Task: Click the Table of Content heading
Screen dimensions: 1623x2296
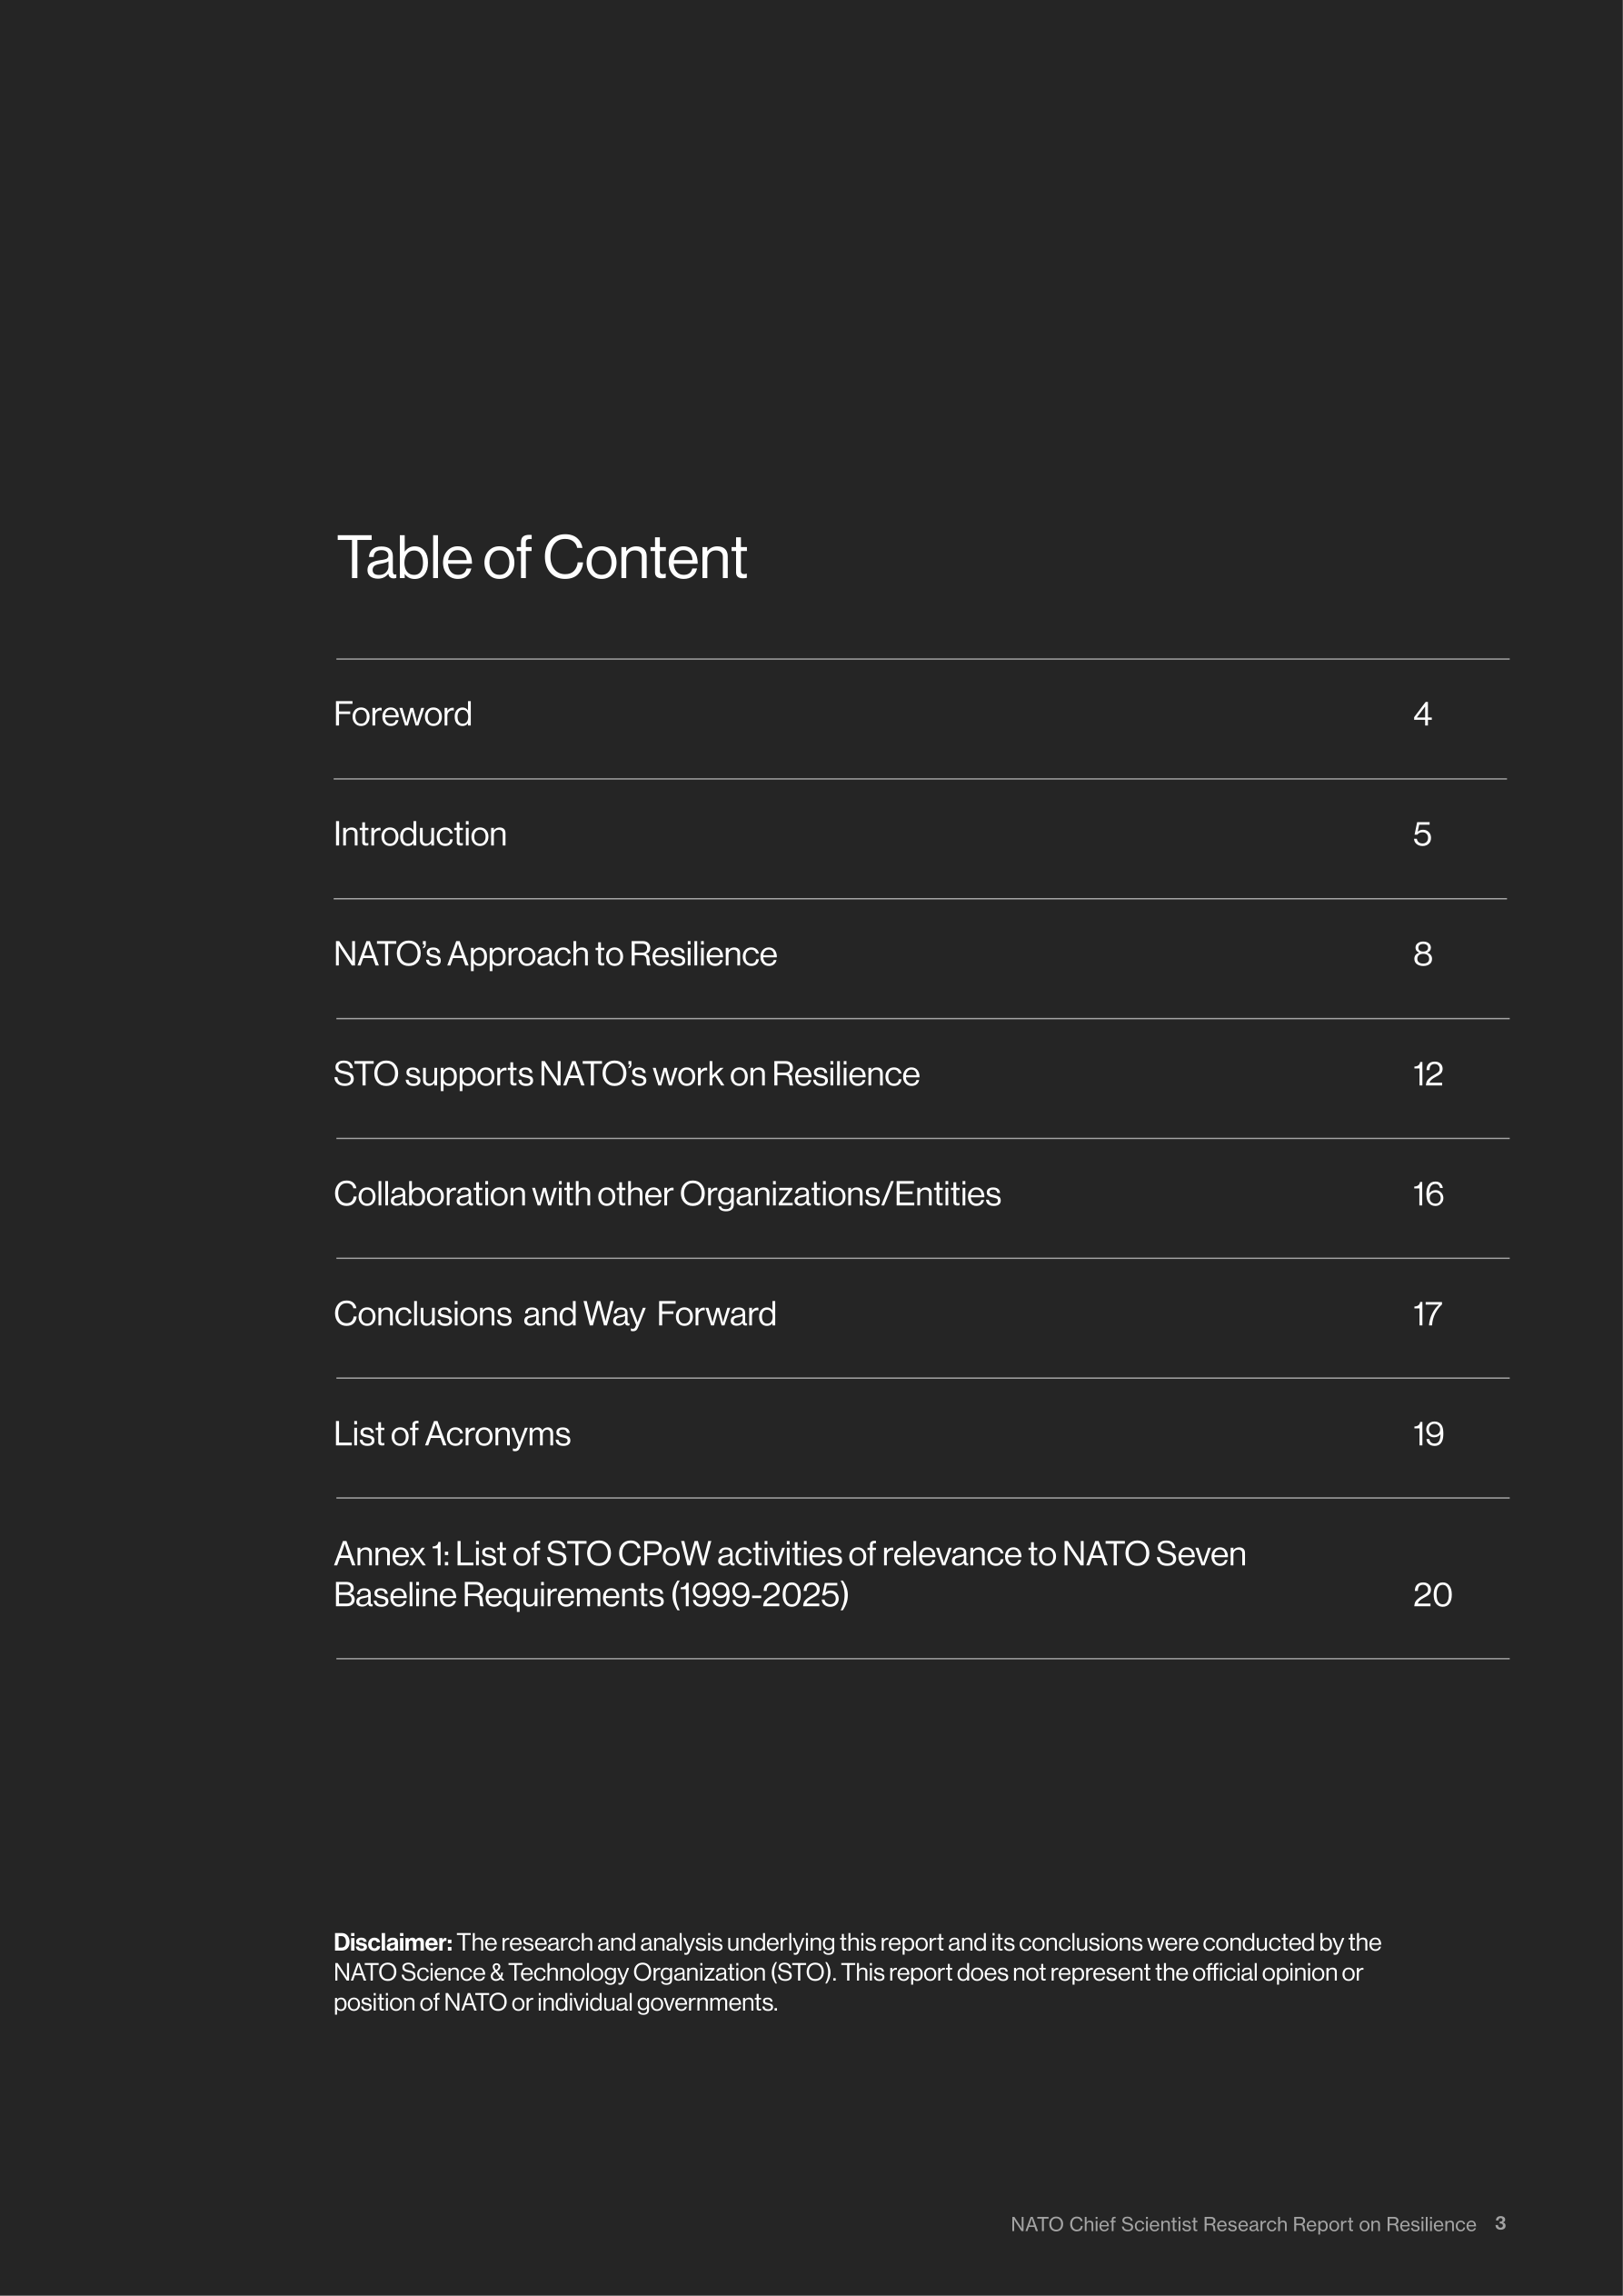Action: [x=542, y=558]
